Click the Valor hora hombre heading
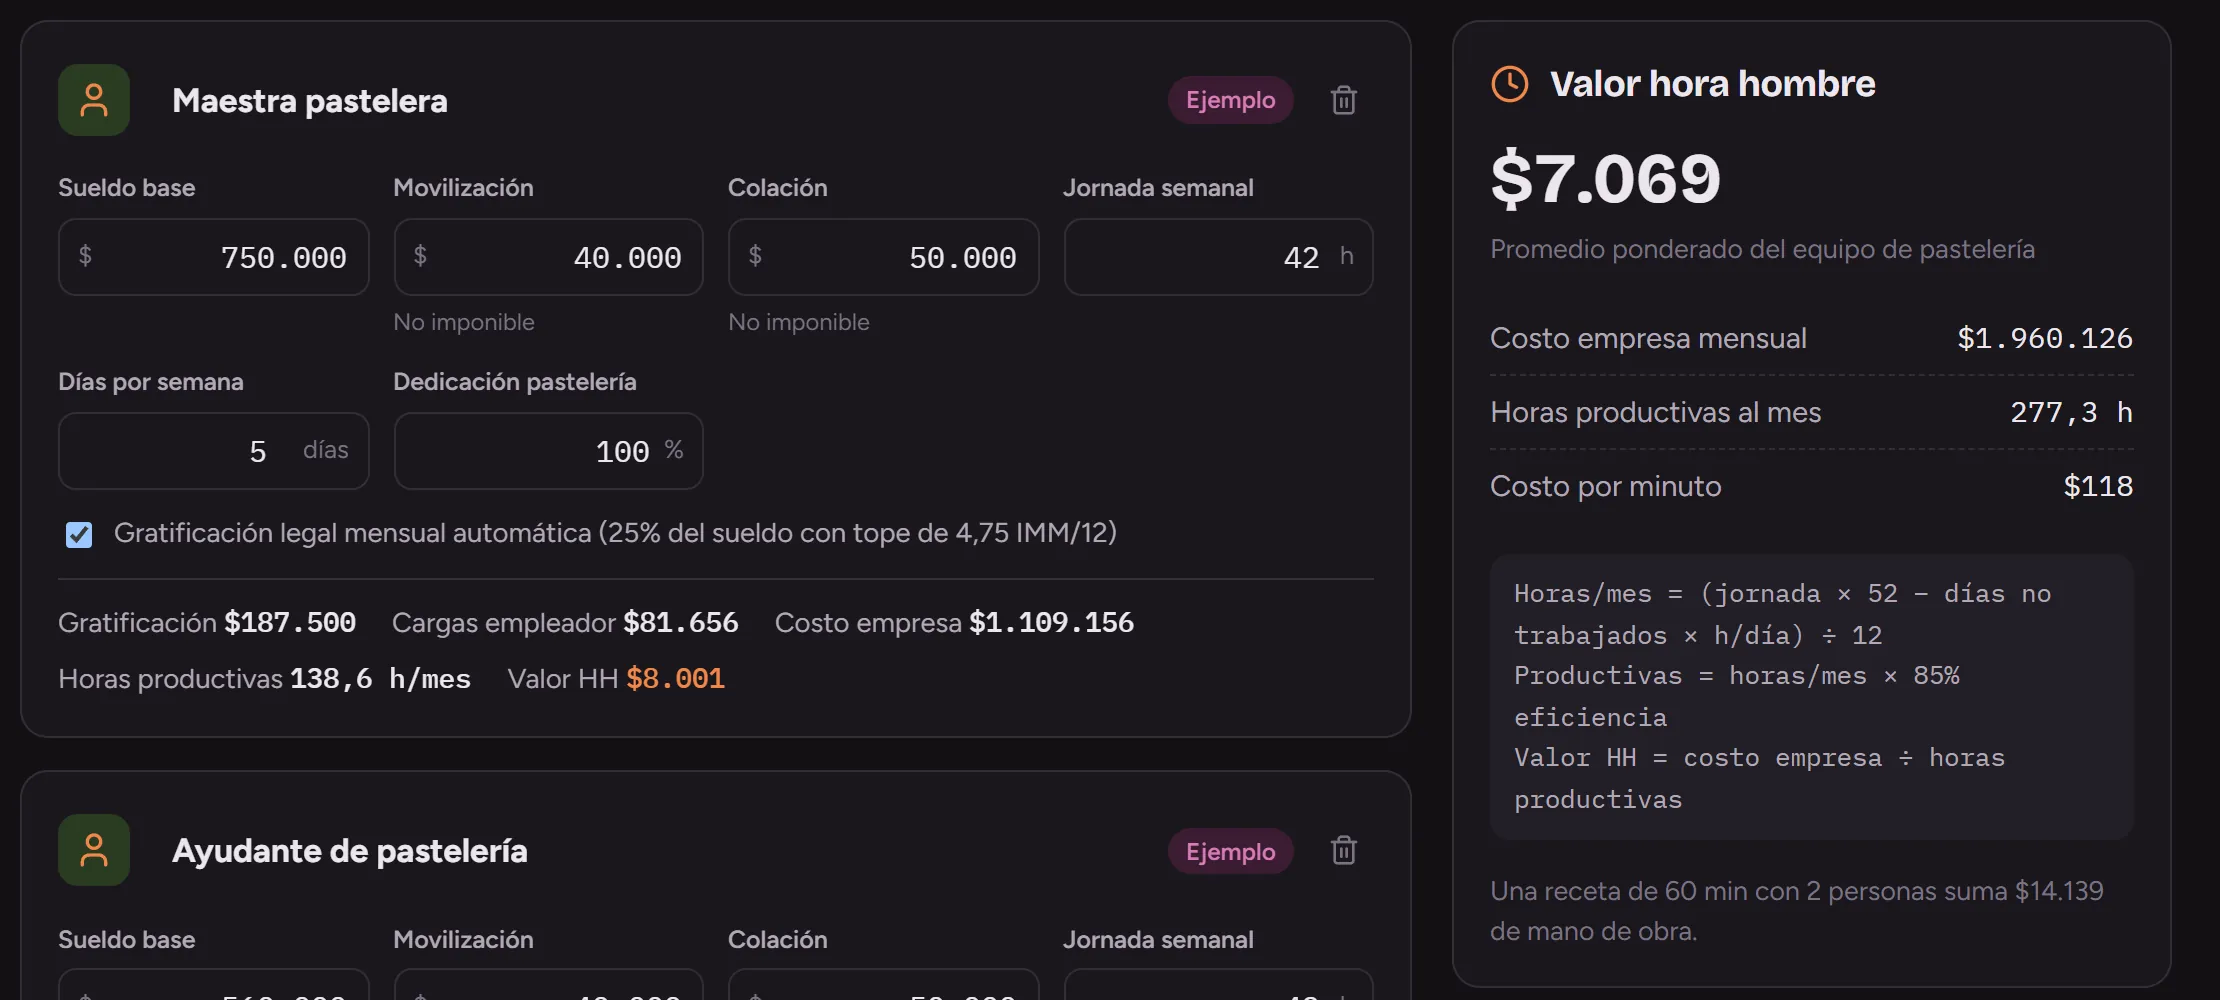This screenshot has width=2220, height=1000. (x=1713, y=84)
